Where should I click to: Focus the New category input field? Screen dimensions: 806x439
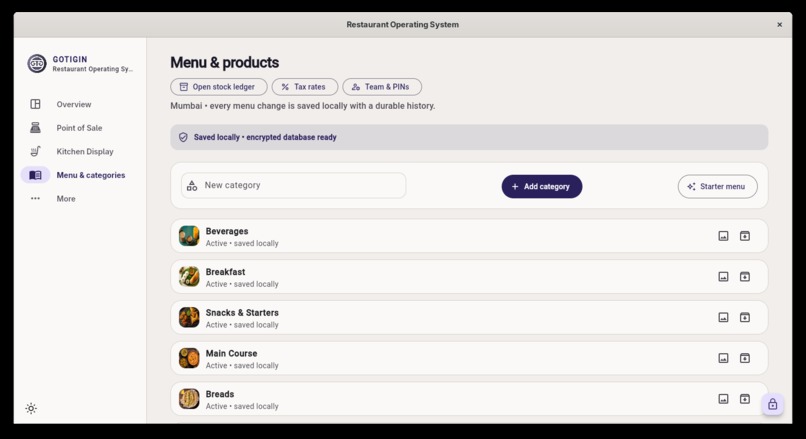click(x=294, y=186)
